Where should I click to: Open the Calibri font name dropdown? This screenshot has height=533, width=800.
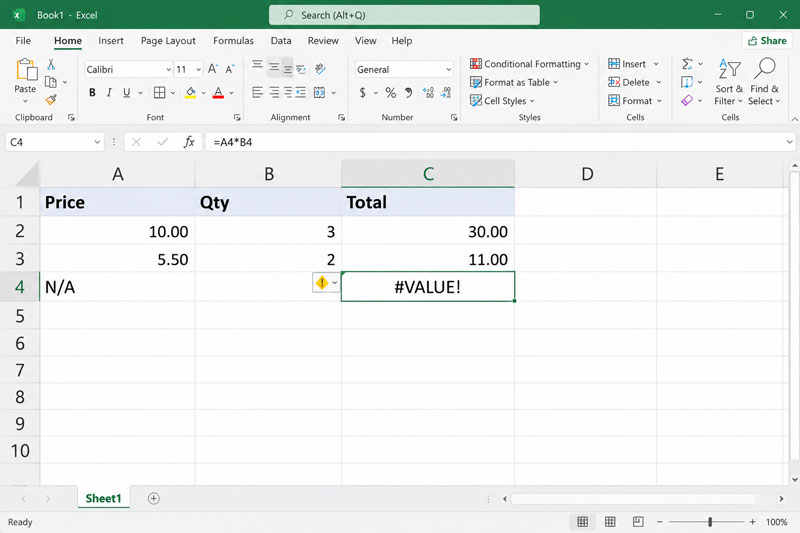[x=168, y=69]
